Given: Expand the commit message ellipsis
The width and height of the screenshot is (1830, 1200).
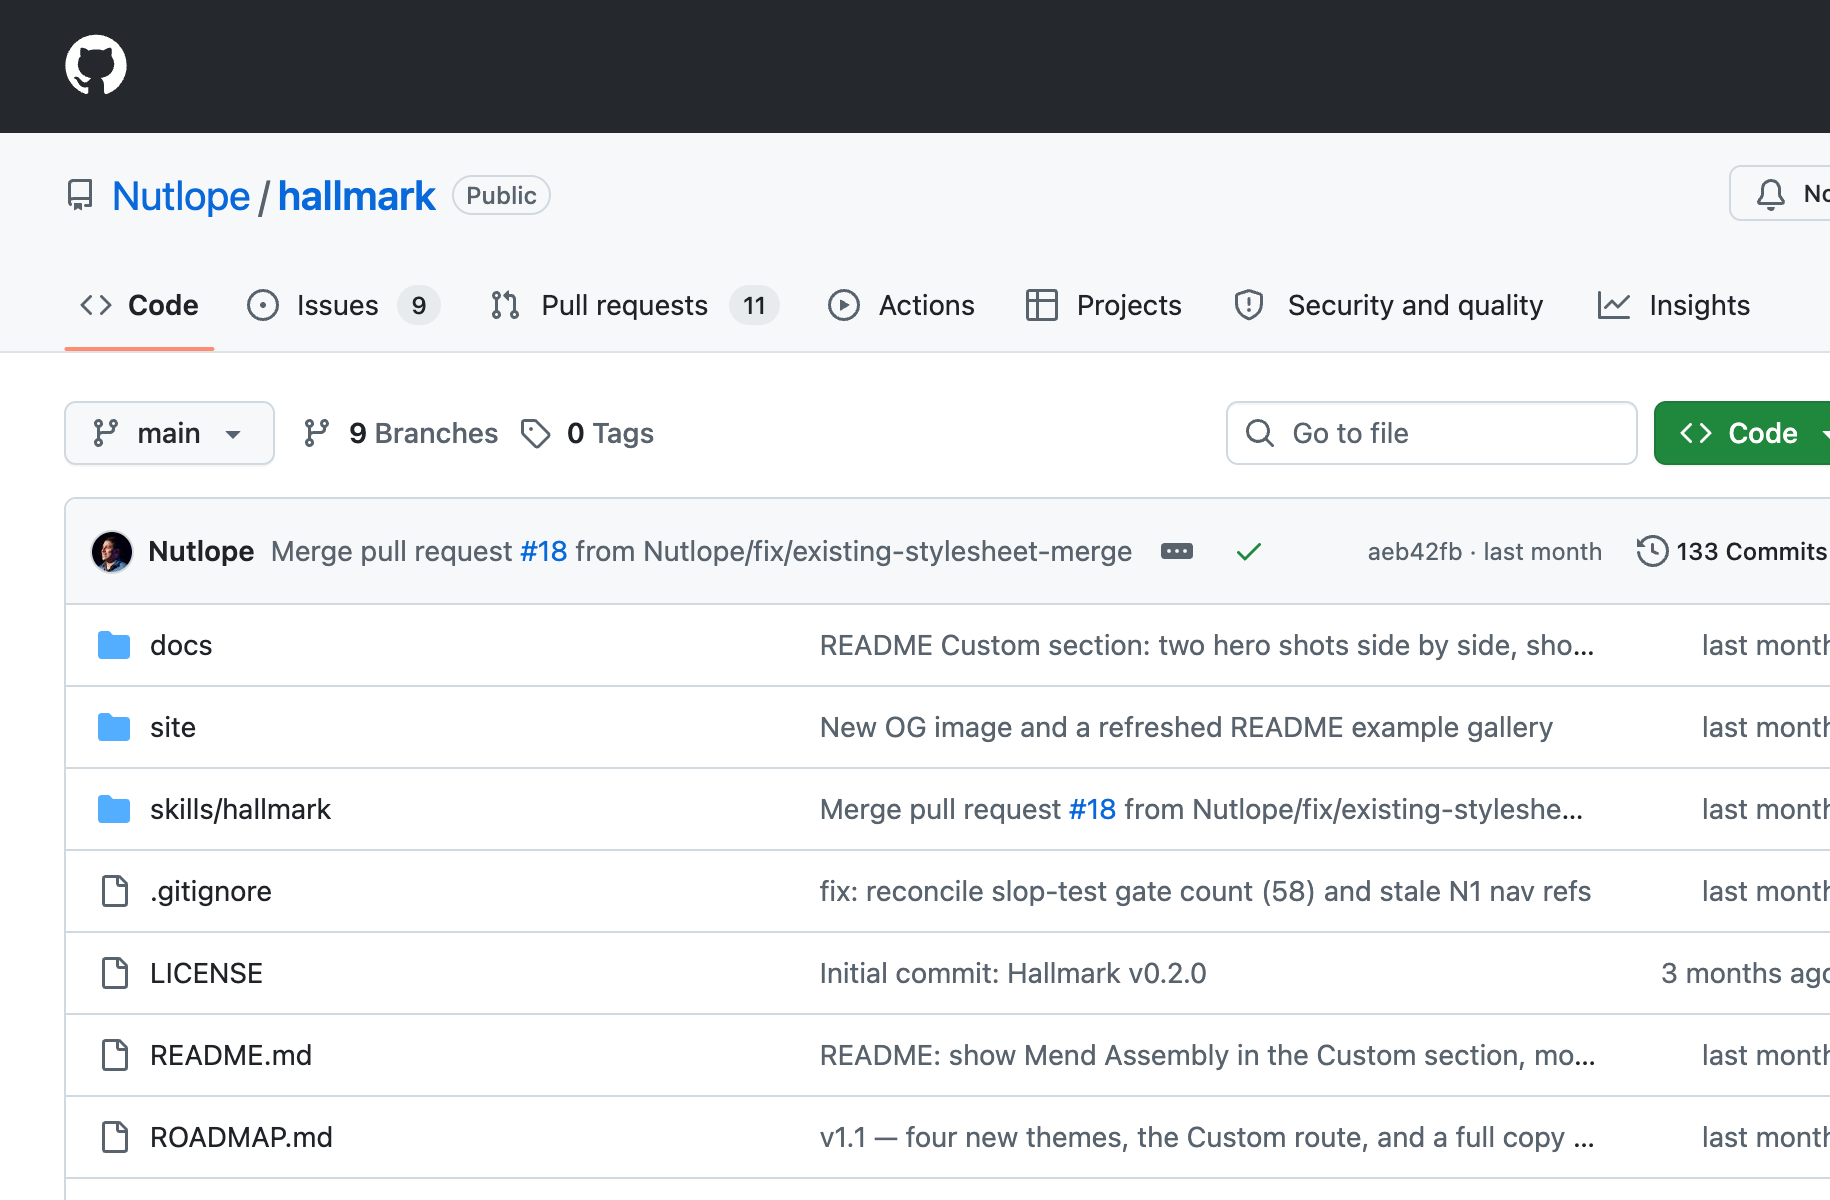Looking at the screenshot, I should (x=1177, y=551).
